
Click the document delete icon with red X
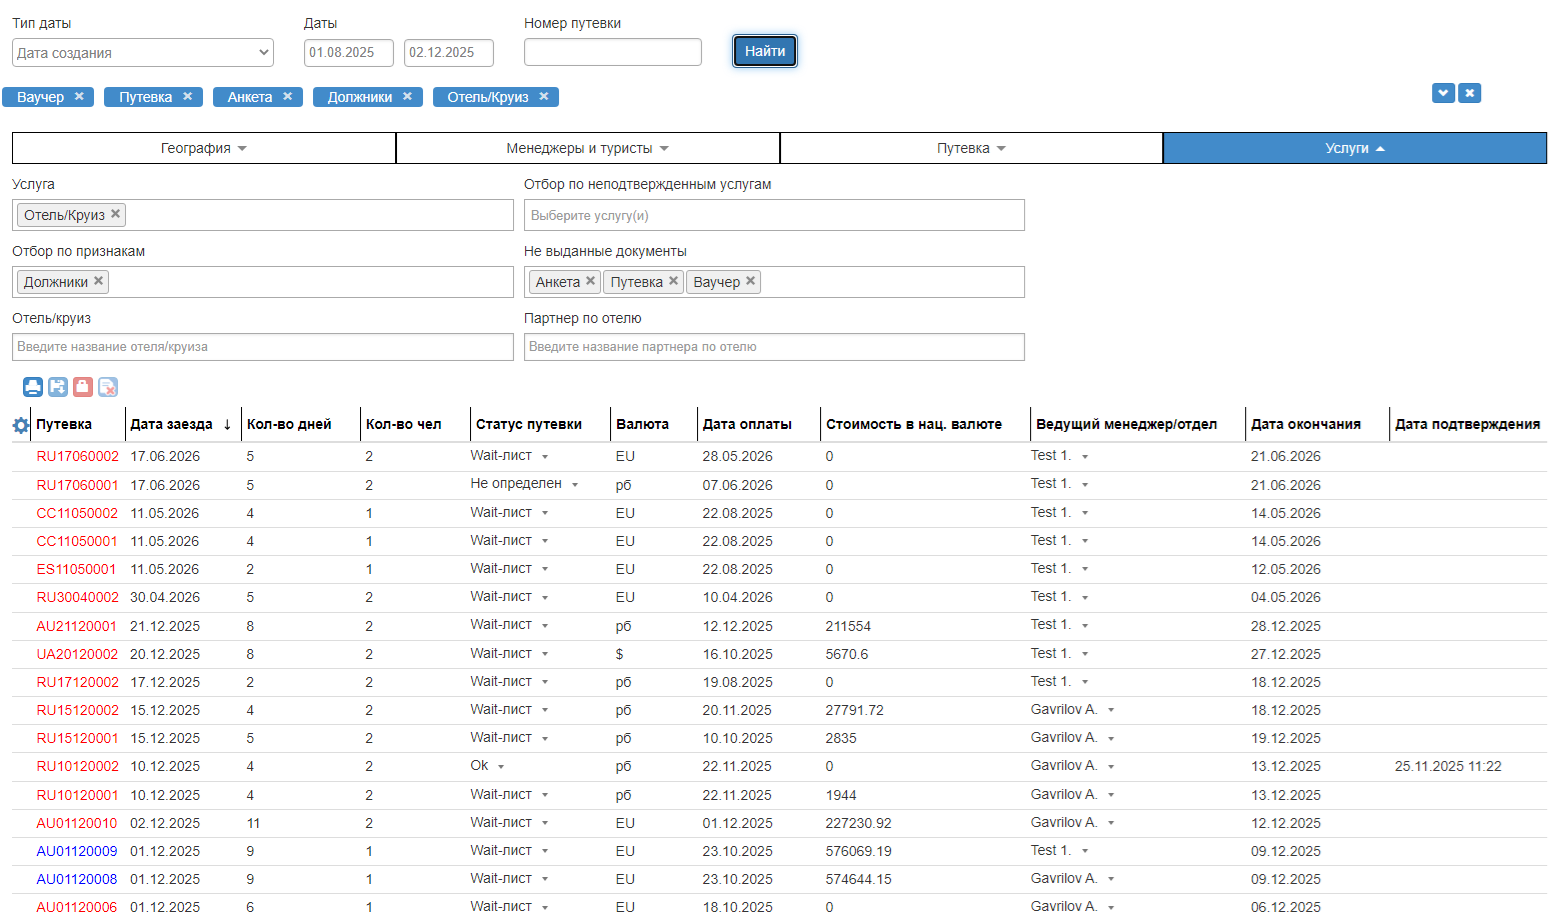click(108, 387)
